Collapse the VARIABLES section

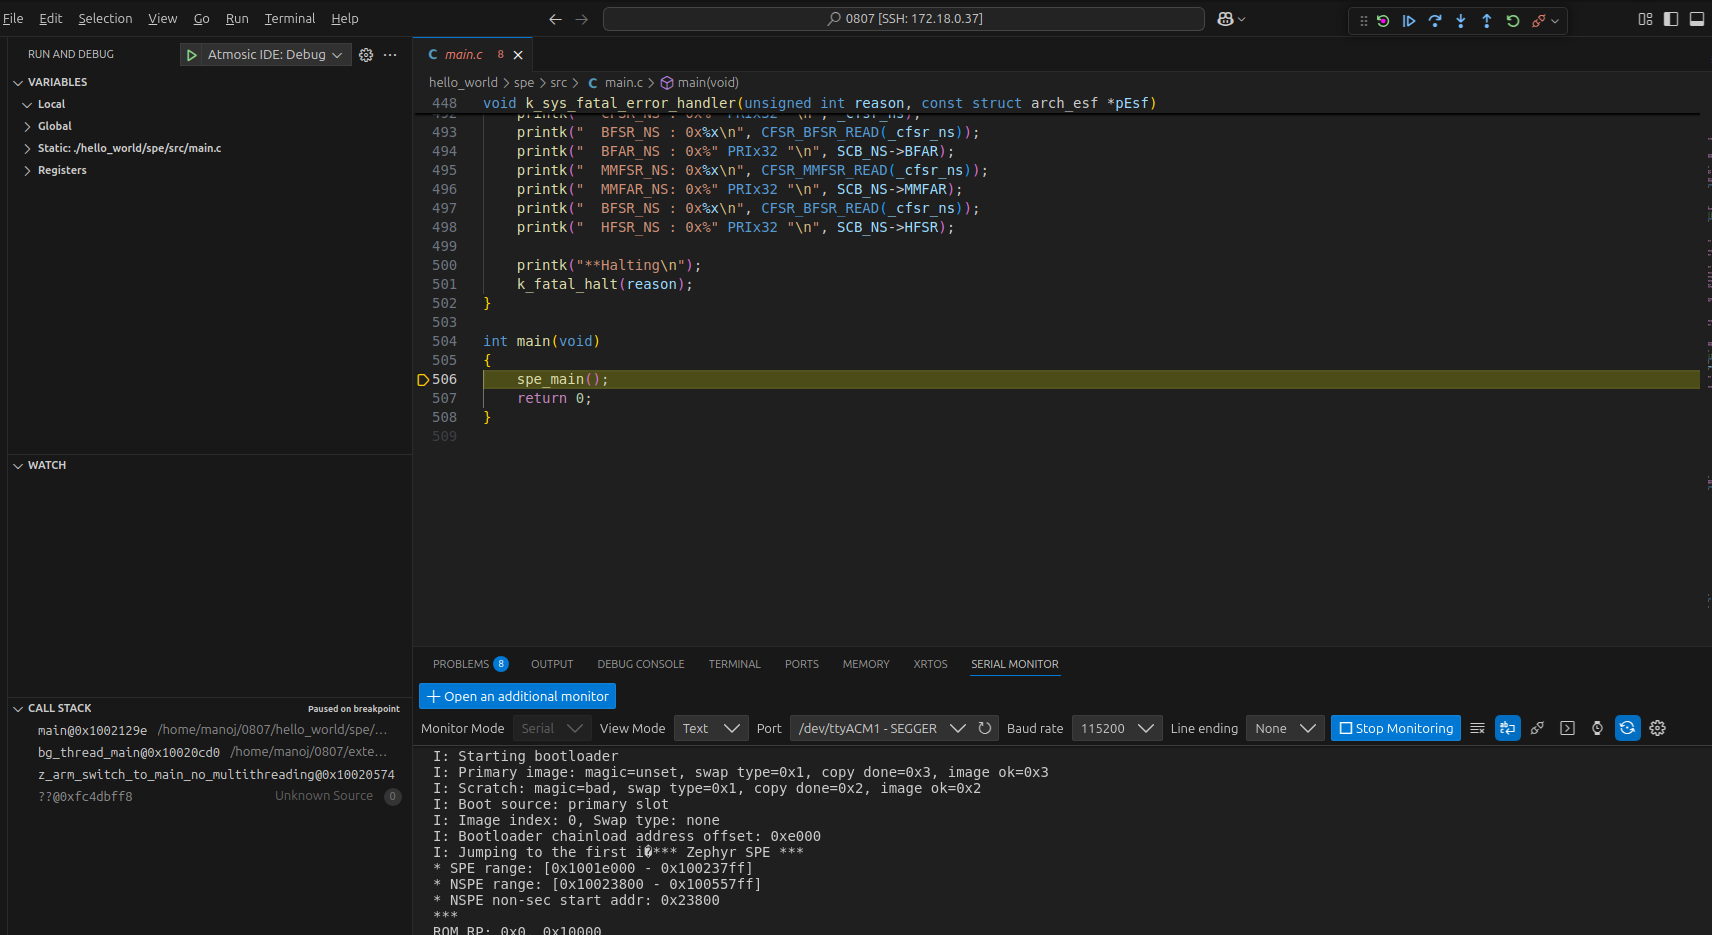point(57,82)
